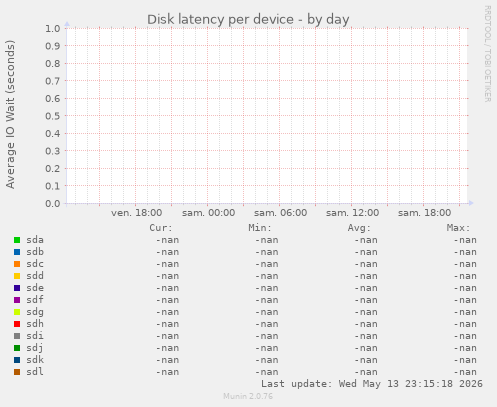This screenshot has height=407, width=497.
Task: Click the 'sam. 06:00' time axis label
Action: [281, 213]
